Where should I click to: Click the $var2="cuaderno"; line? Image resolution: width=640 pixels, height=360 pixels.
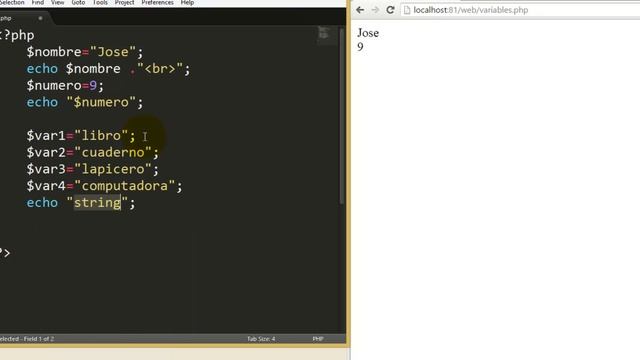(x=93, y=152)
